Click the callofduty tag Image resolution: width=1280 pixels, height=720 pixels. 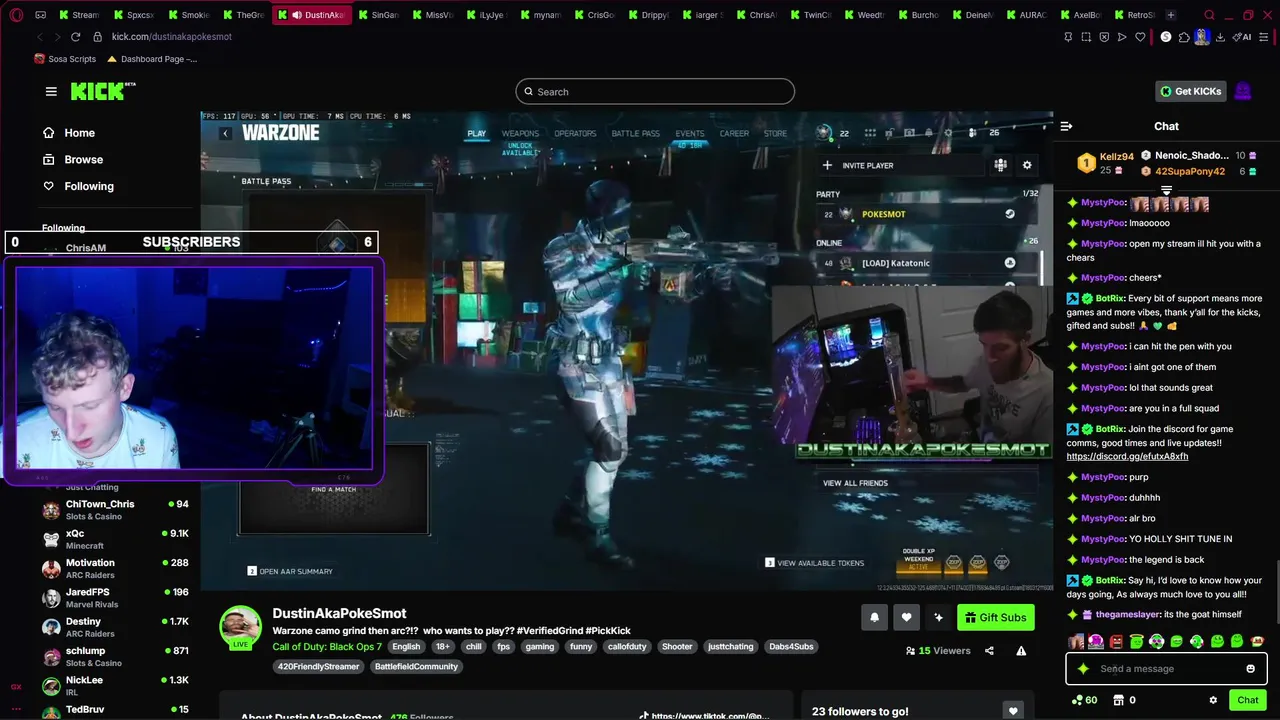627,647
